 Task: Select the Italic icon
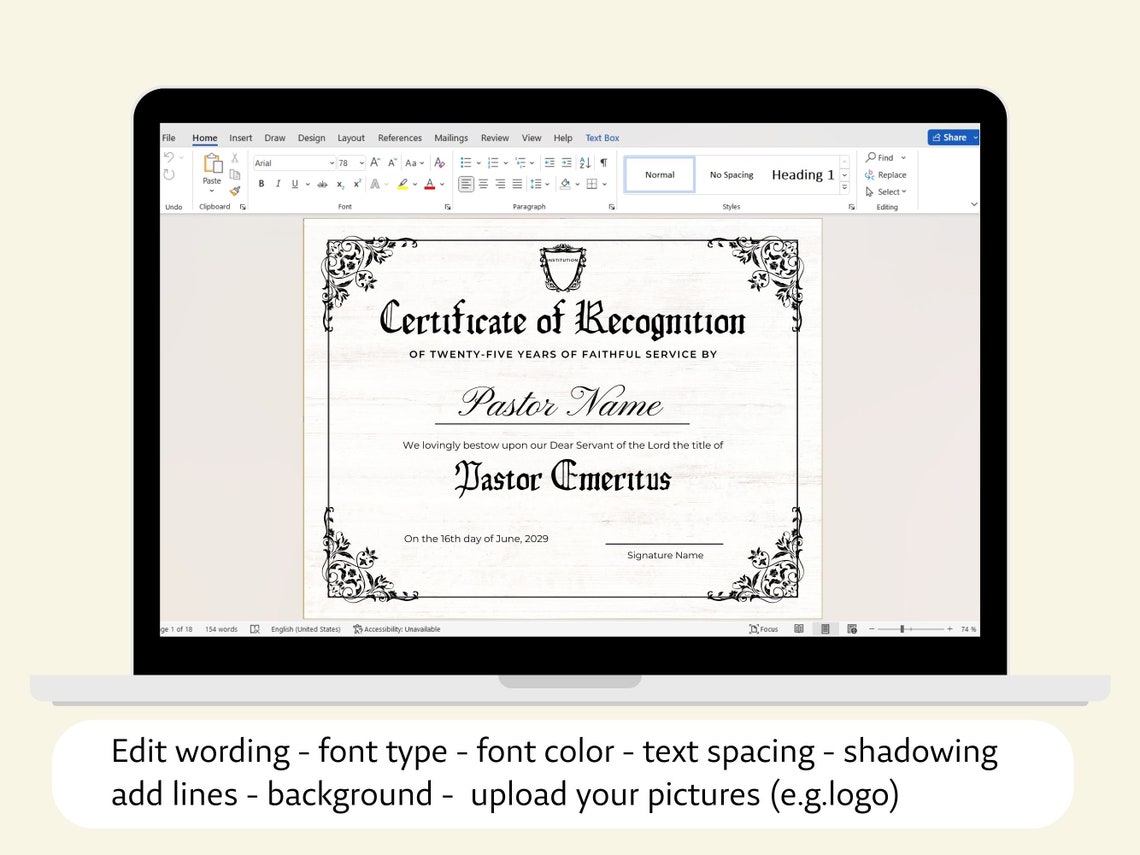(x=278, y=184)
